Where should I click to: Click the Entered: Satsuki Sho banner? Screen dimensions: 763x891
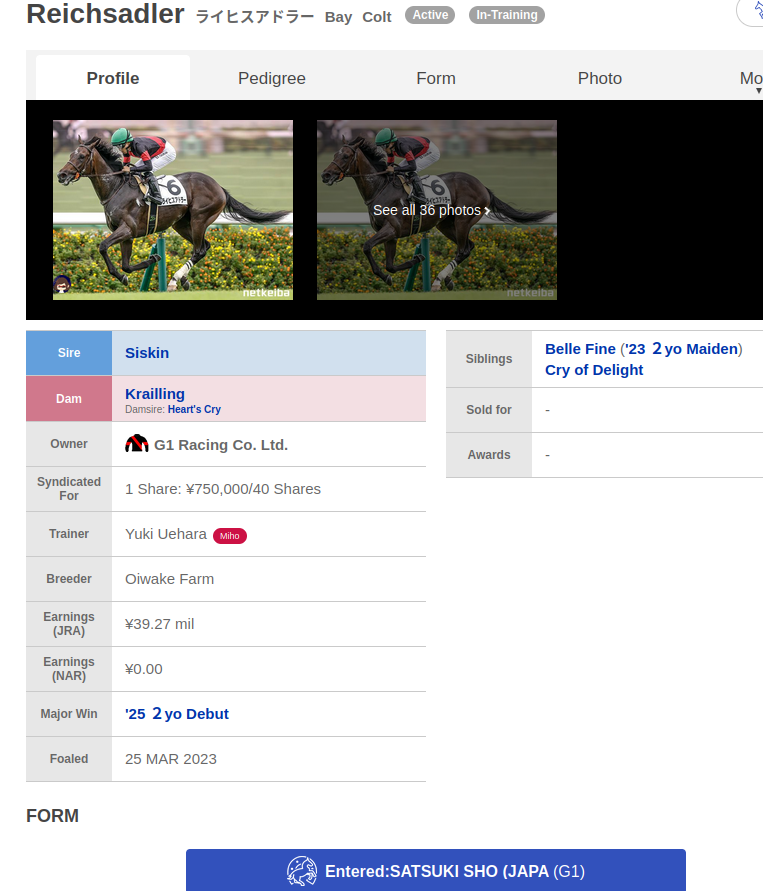pos(436,871)
